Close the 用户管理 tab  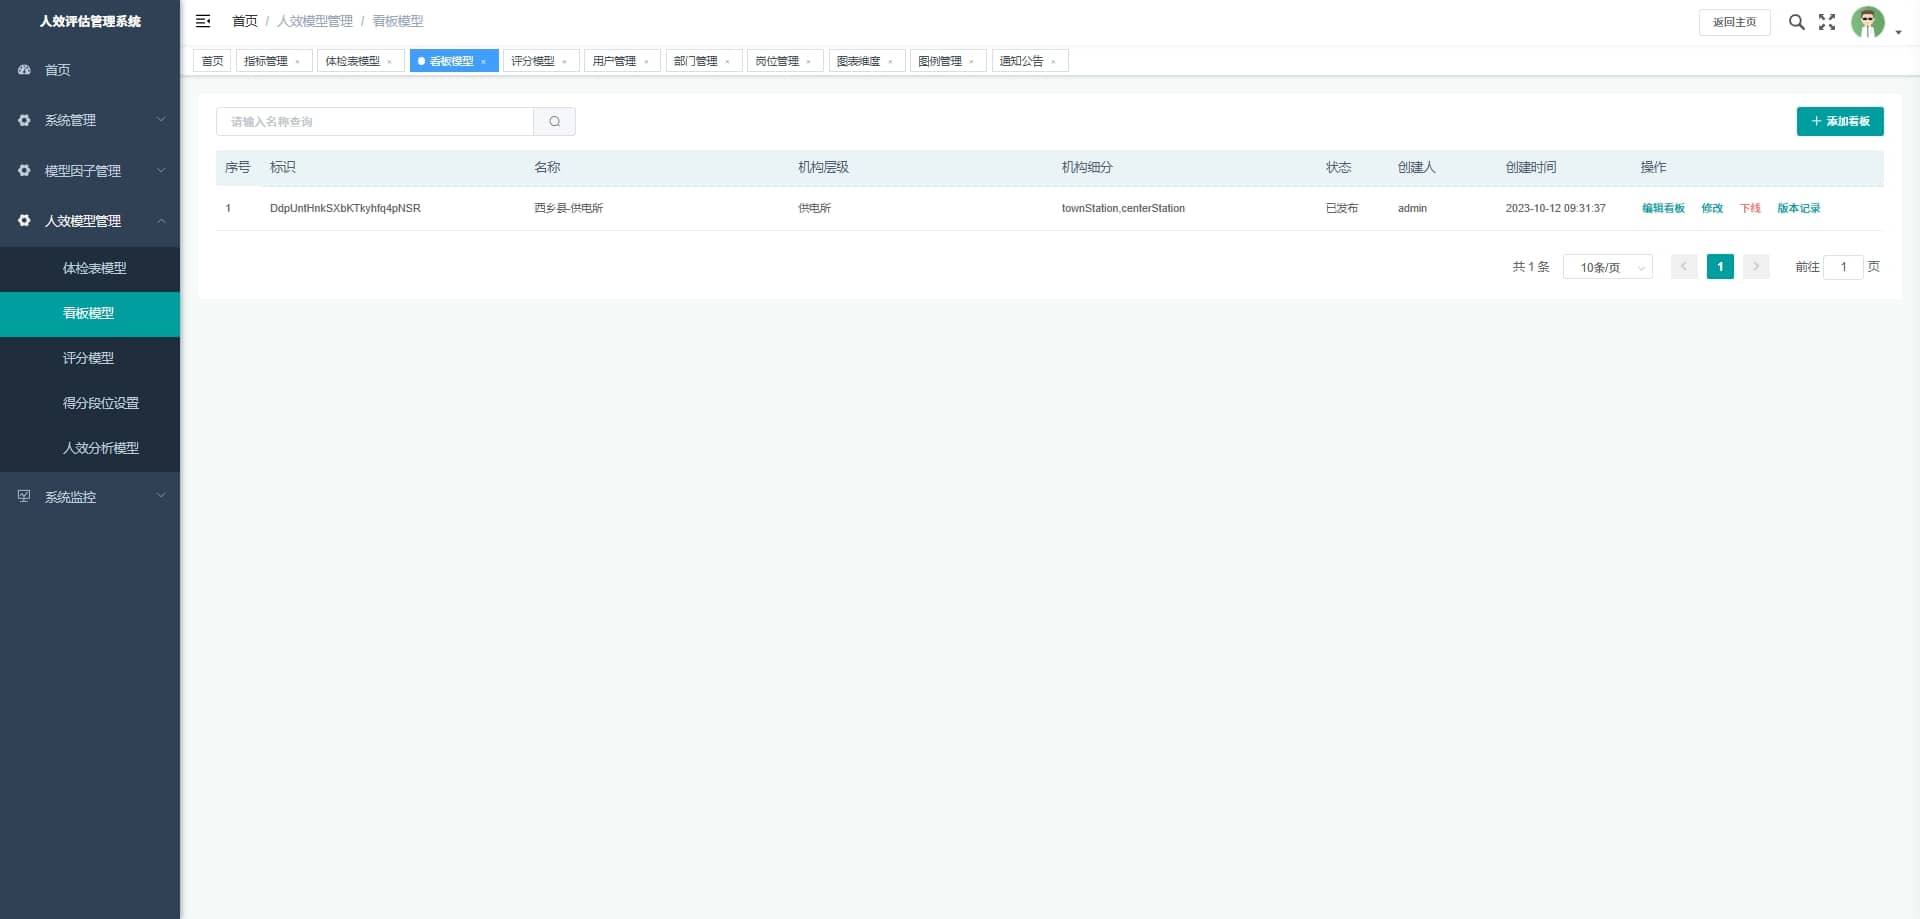647,62
